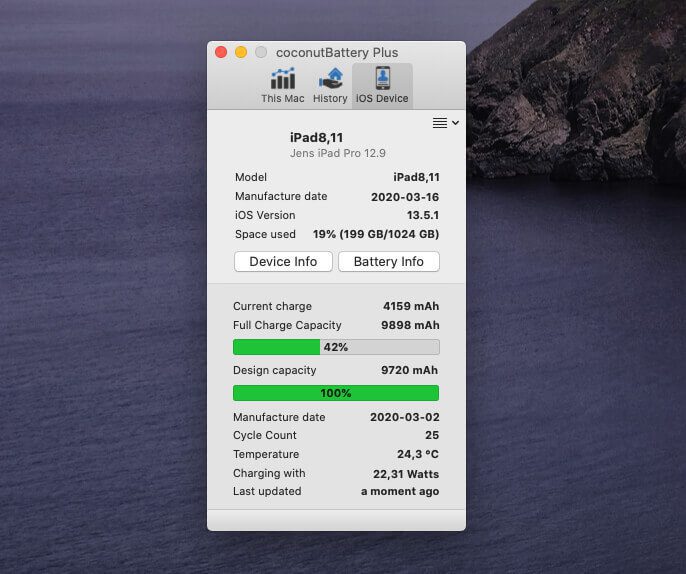The width and height of the screenshot is (686, 574).
Task: Click the 9720 mAh design capacity value
Action: click(410, 370)
